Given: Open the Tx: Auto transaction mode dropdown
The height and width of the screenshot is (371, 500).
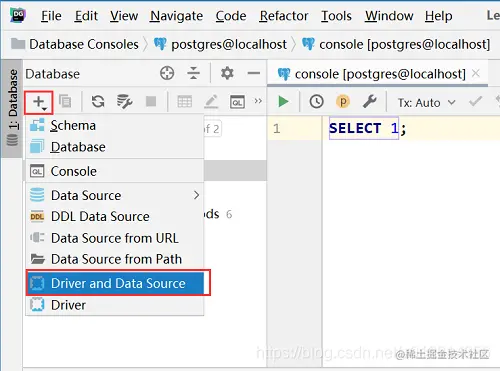Looking at the screenshot, I should 427,103.
